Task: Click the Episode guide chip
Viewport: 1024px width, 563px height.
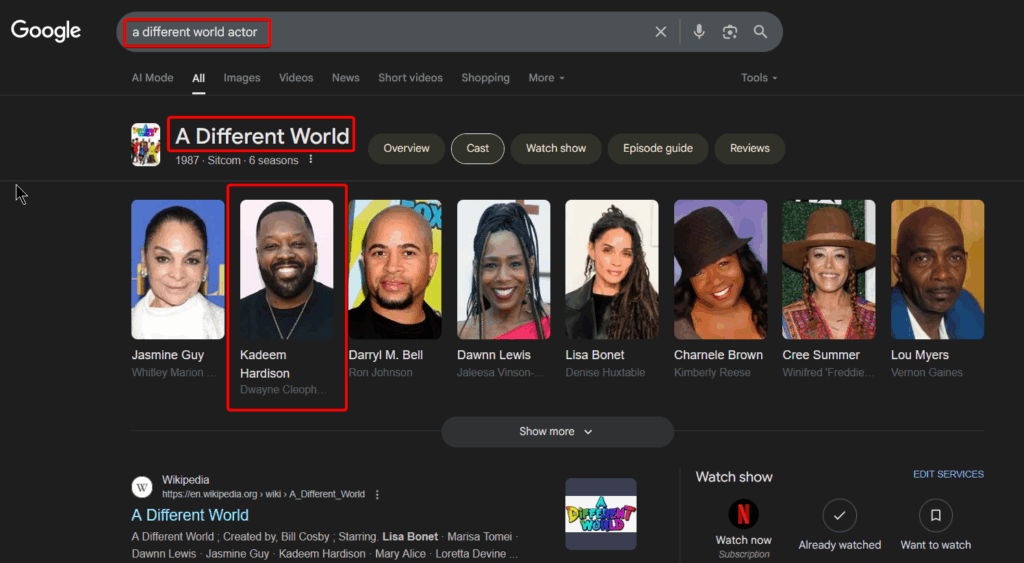Action: point(658,148)
